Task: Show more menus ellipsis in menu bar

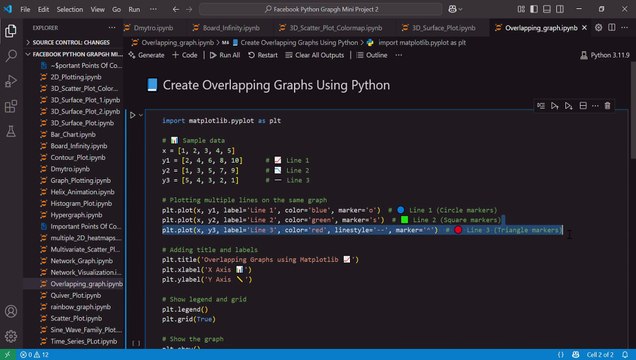Action: click(153, 9)
